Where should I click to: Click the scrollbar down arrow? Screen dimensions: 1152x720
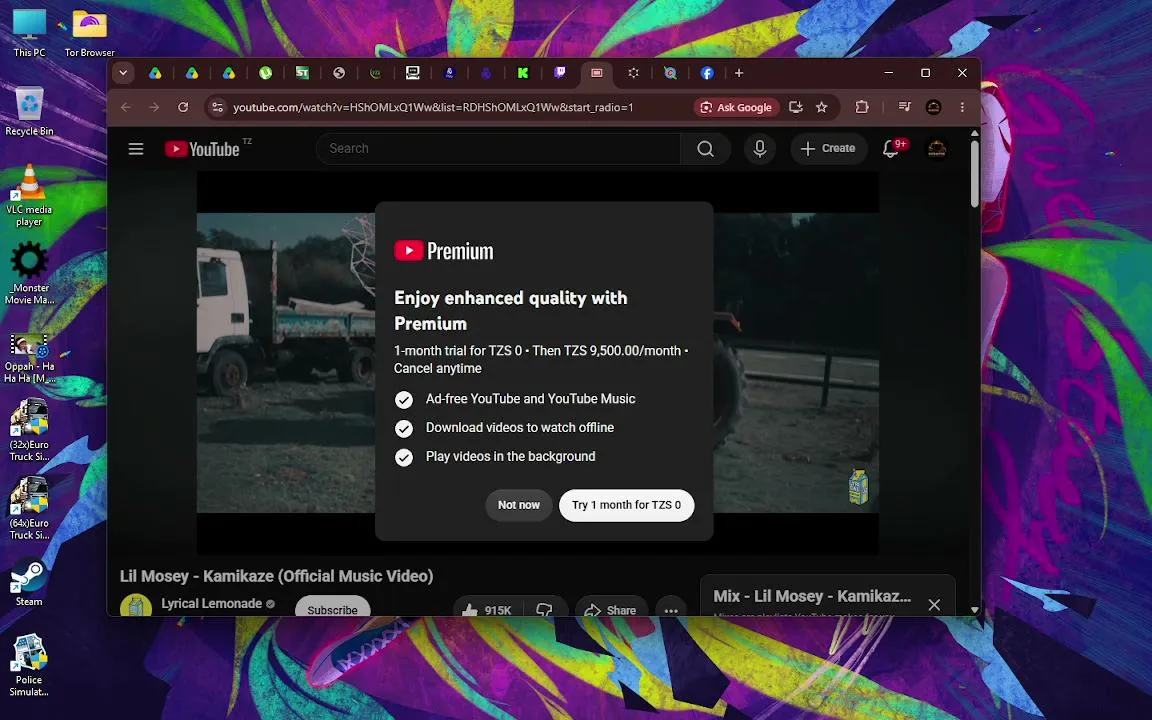click(x=974, y=610)
